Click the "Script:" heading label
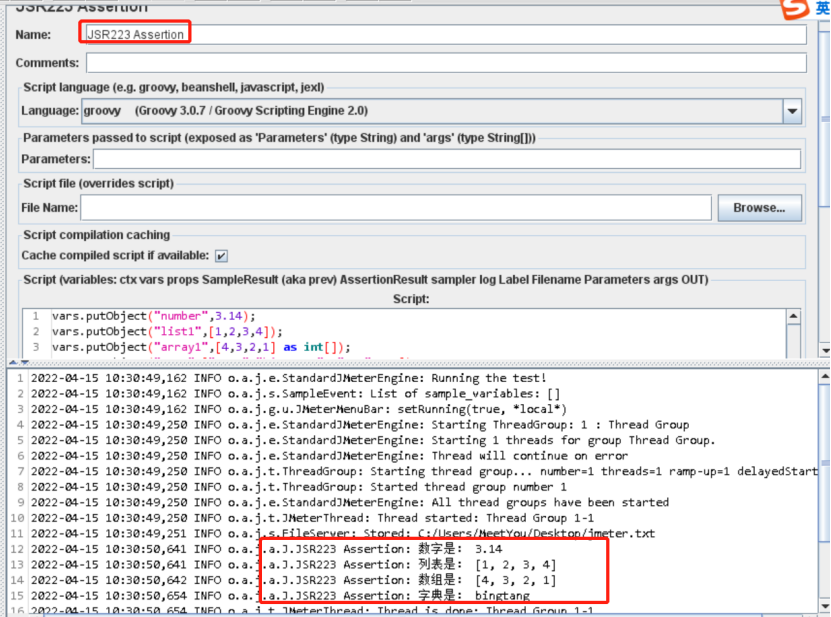This screenshot has height=617, width=831. pos(411,299)
